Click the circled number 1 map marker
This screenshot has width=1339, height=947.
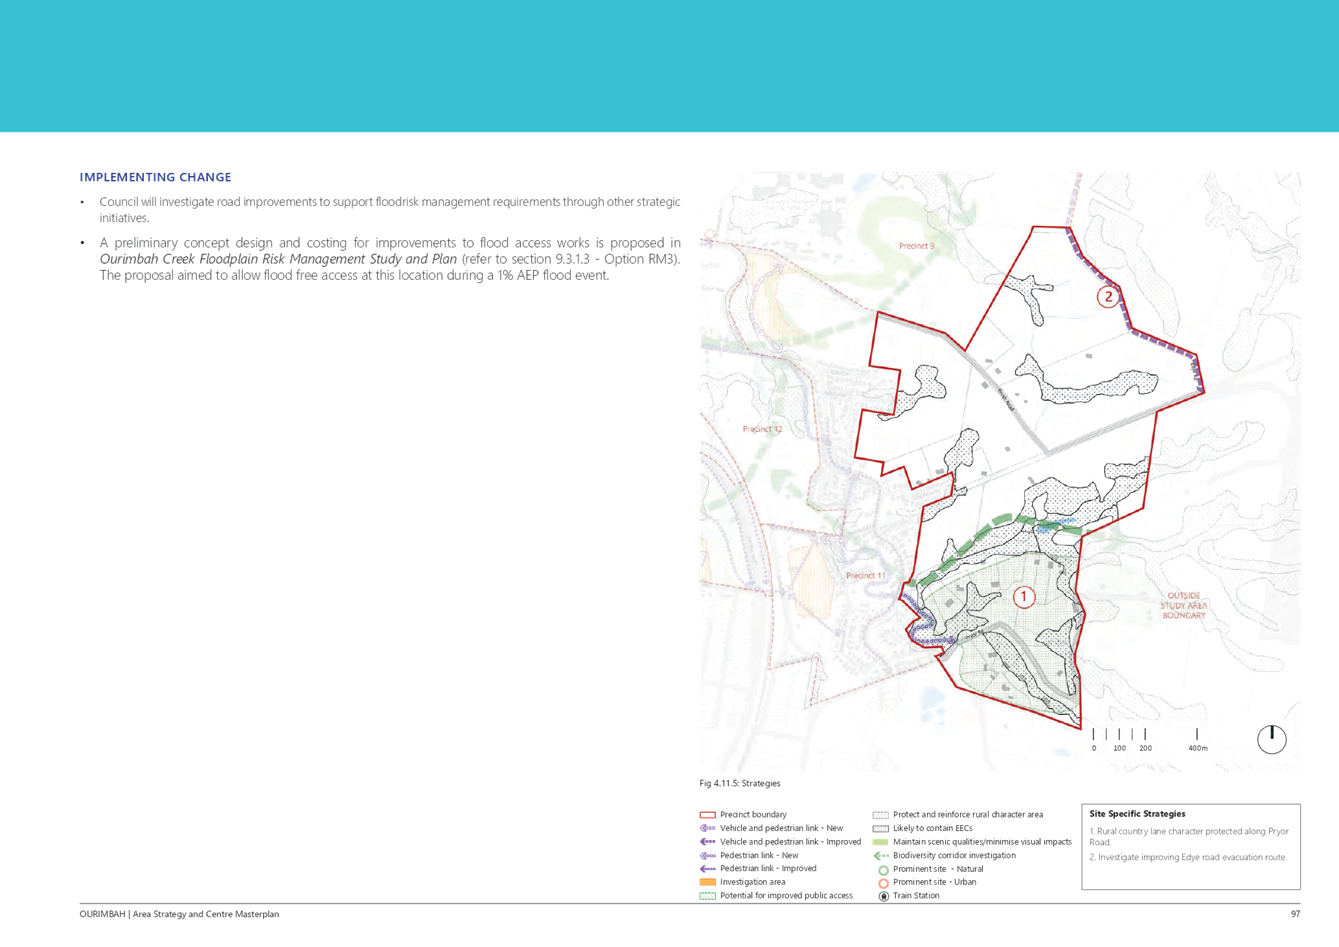click(x=1023, y=597)
